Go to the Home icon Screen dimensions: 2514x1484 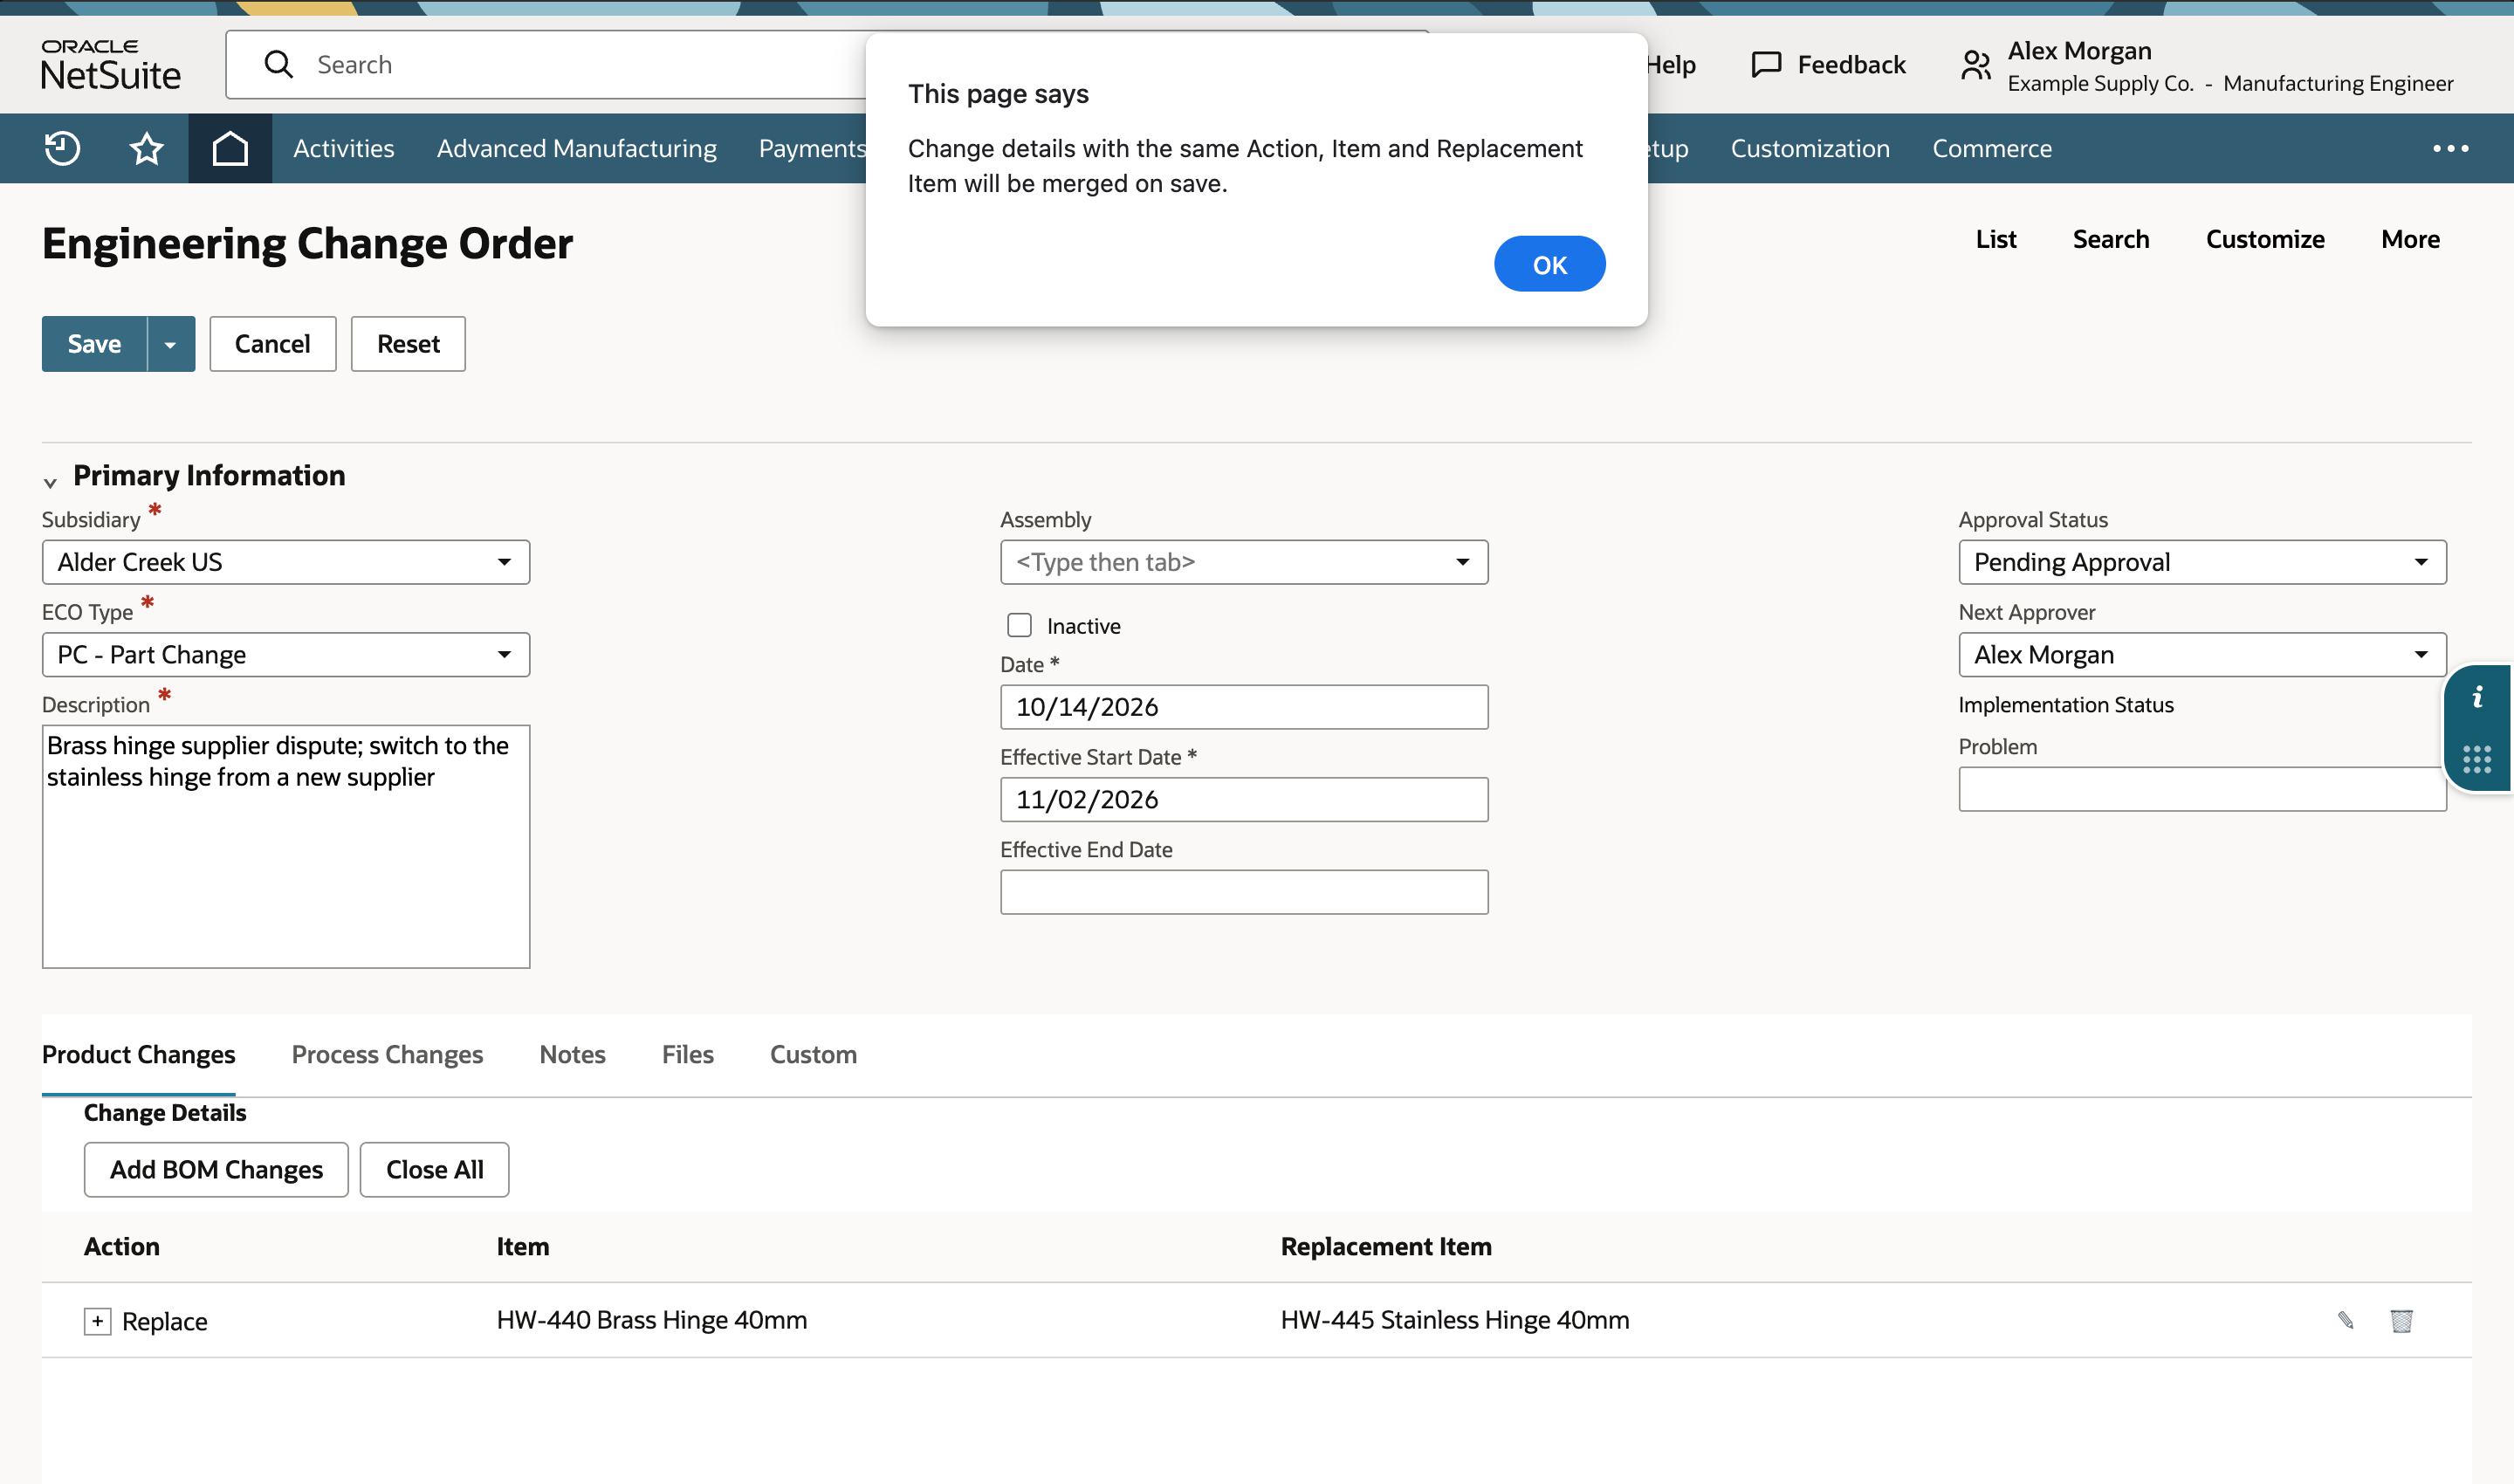point(230,148)
